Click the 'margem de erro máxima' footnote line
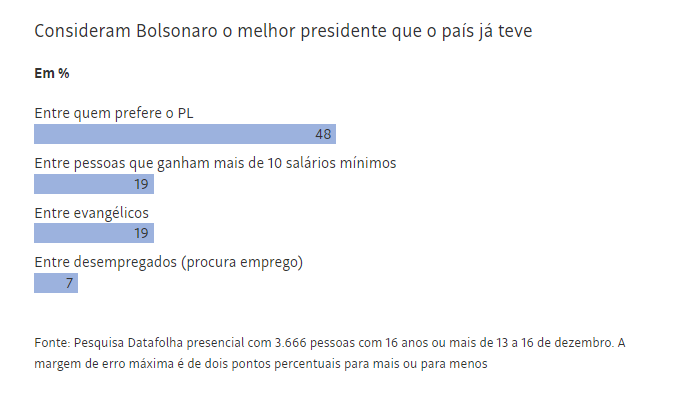This screenshot has height=407, width=694. 261,364
